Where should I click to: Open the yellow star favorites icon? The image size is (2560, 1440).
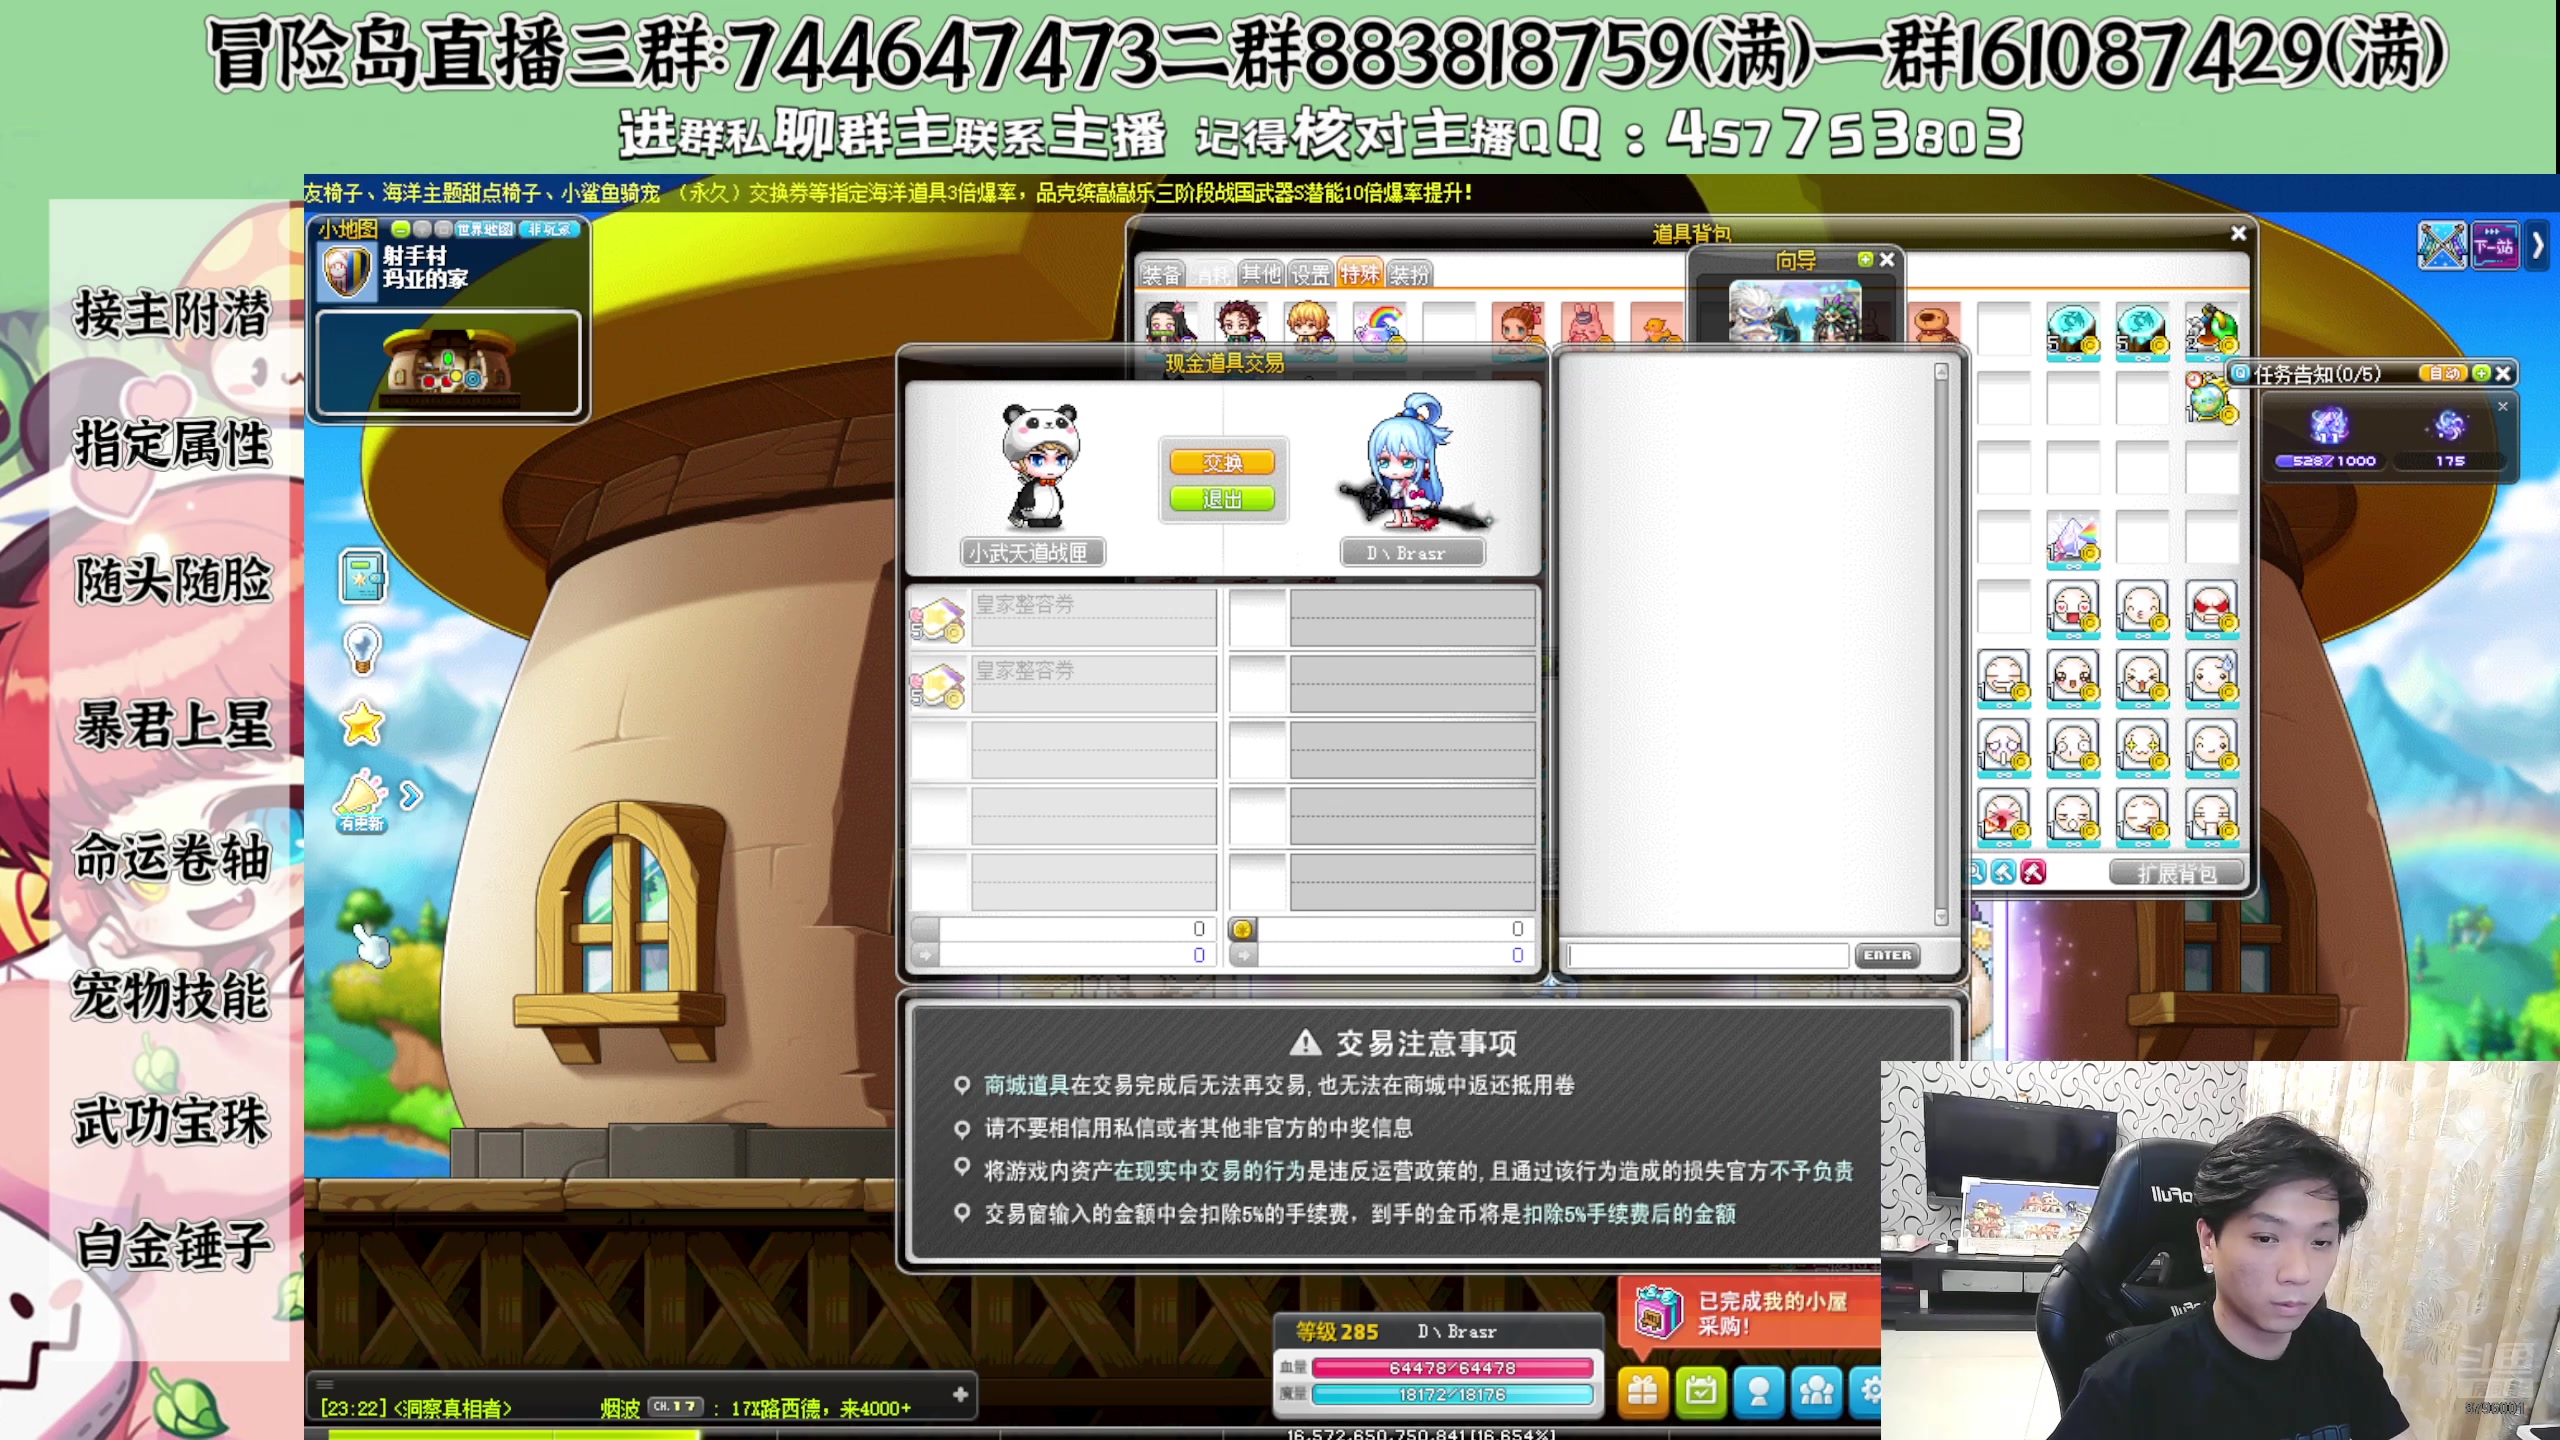[361, 723]
